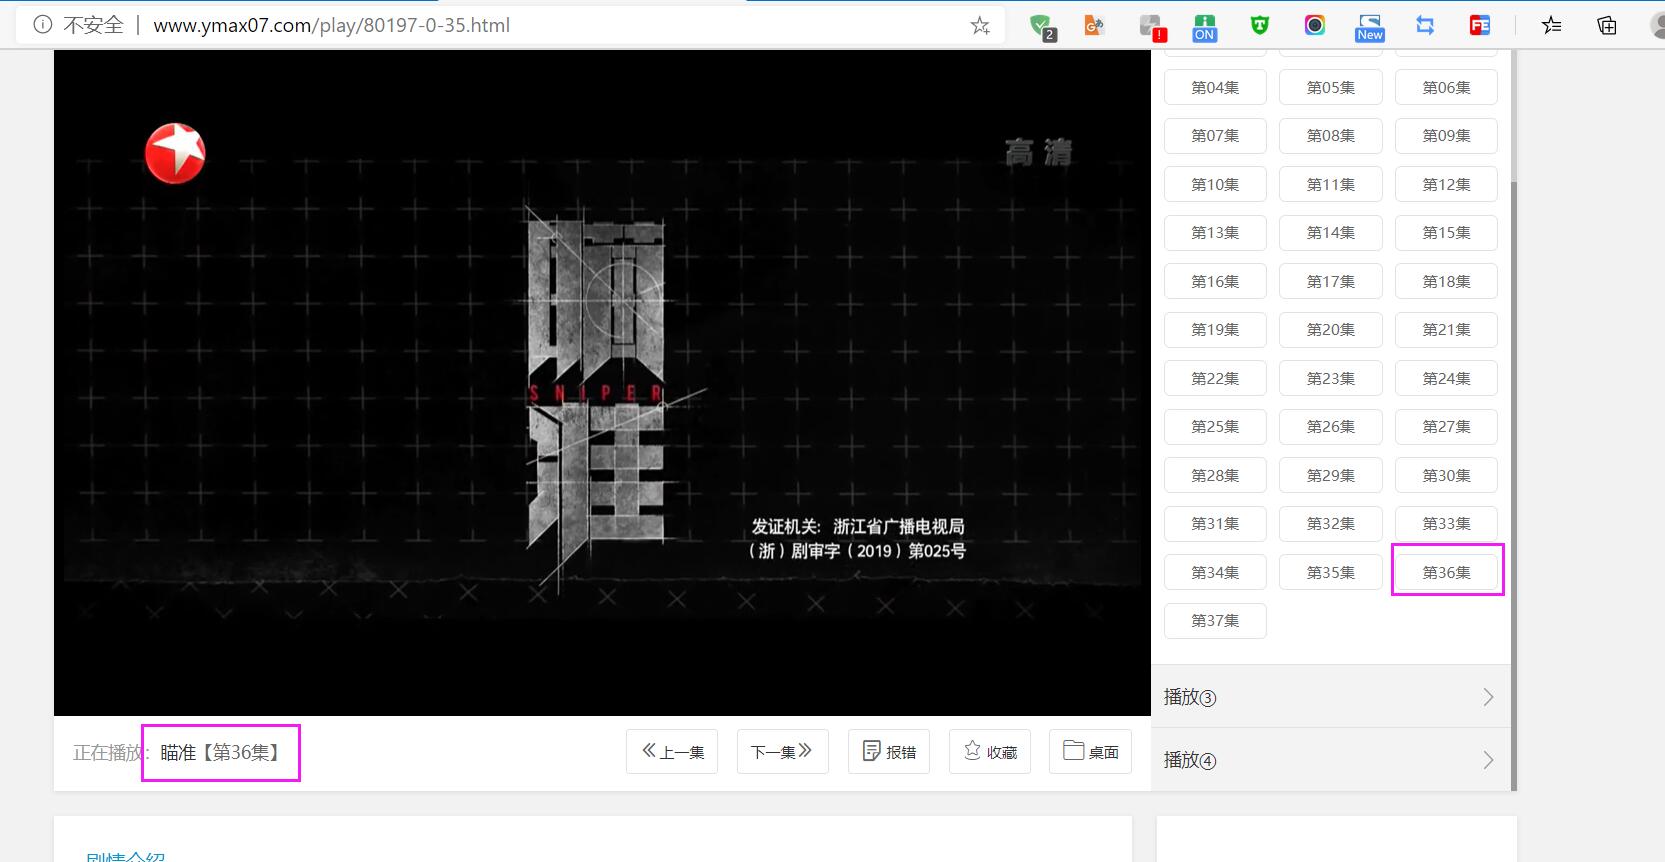The width and height of the screenshot is (1665, 862).
Task: Click the site info icon before 不安全
Action: (x=43, y=25)
